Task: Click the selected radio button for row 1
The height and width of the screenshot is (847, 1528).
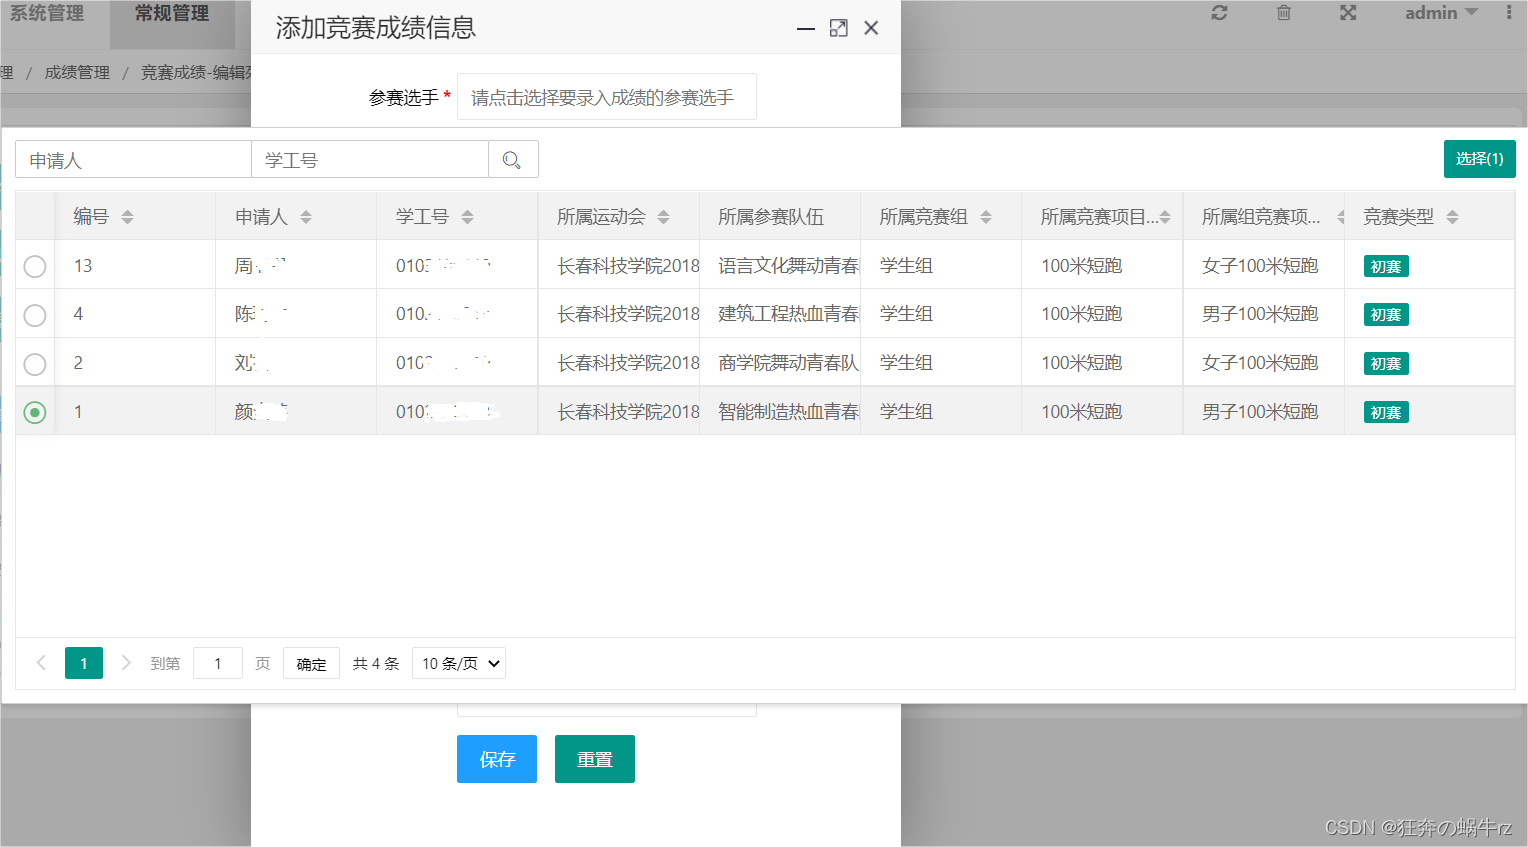Action: 35,412
